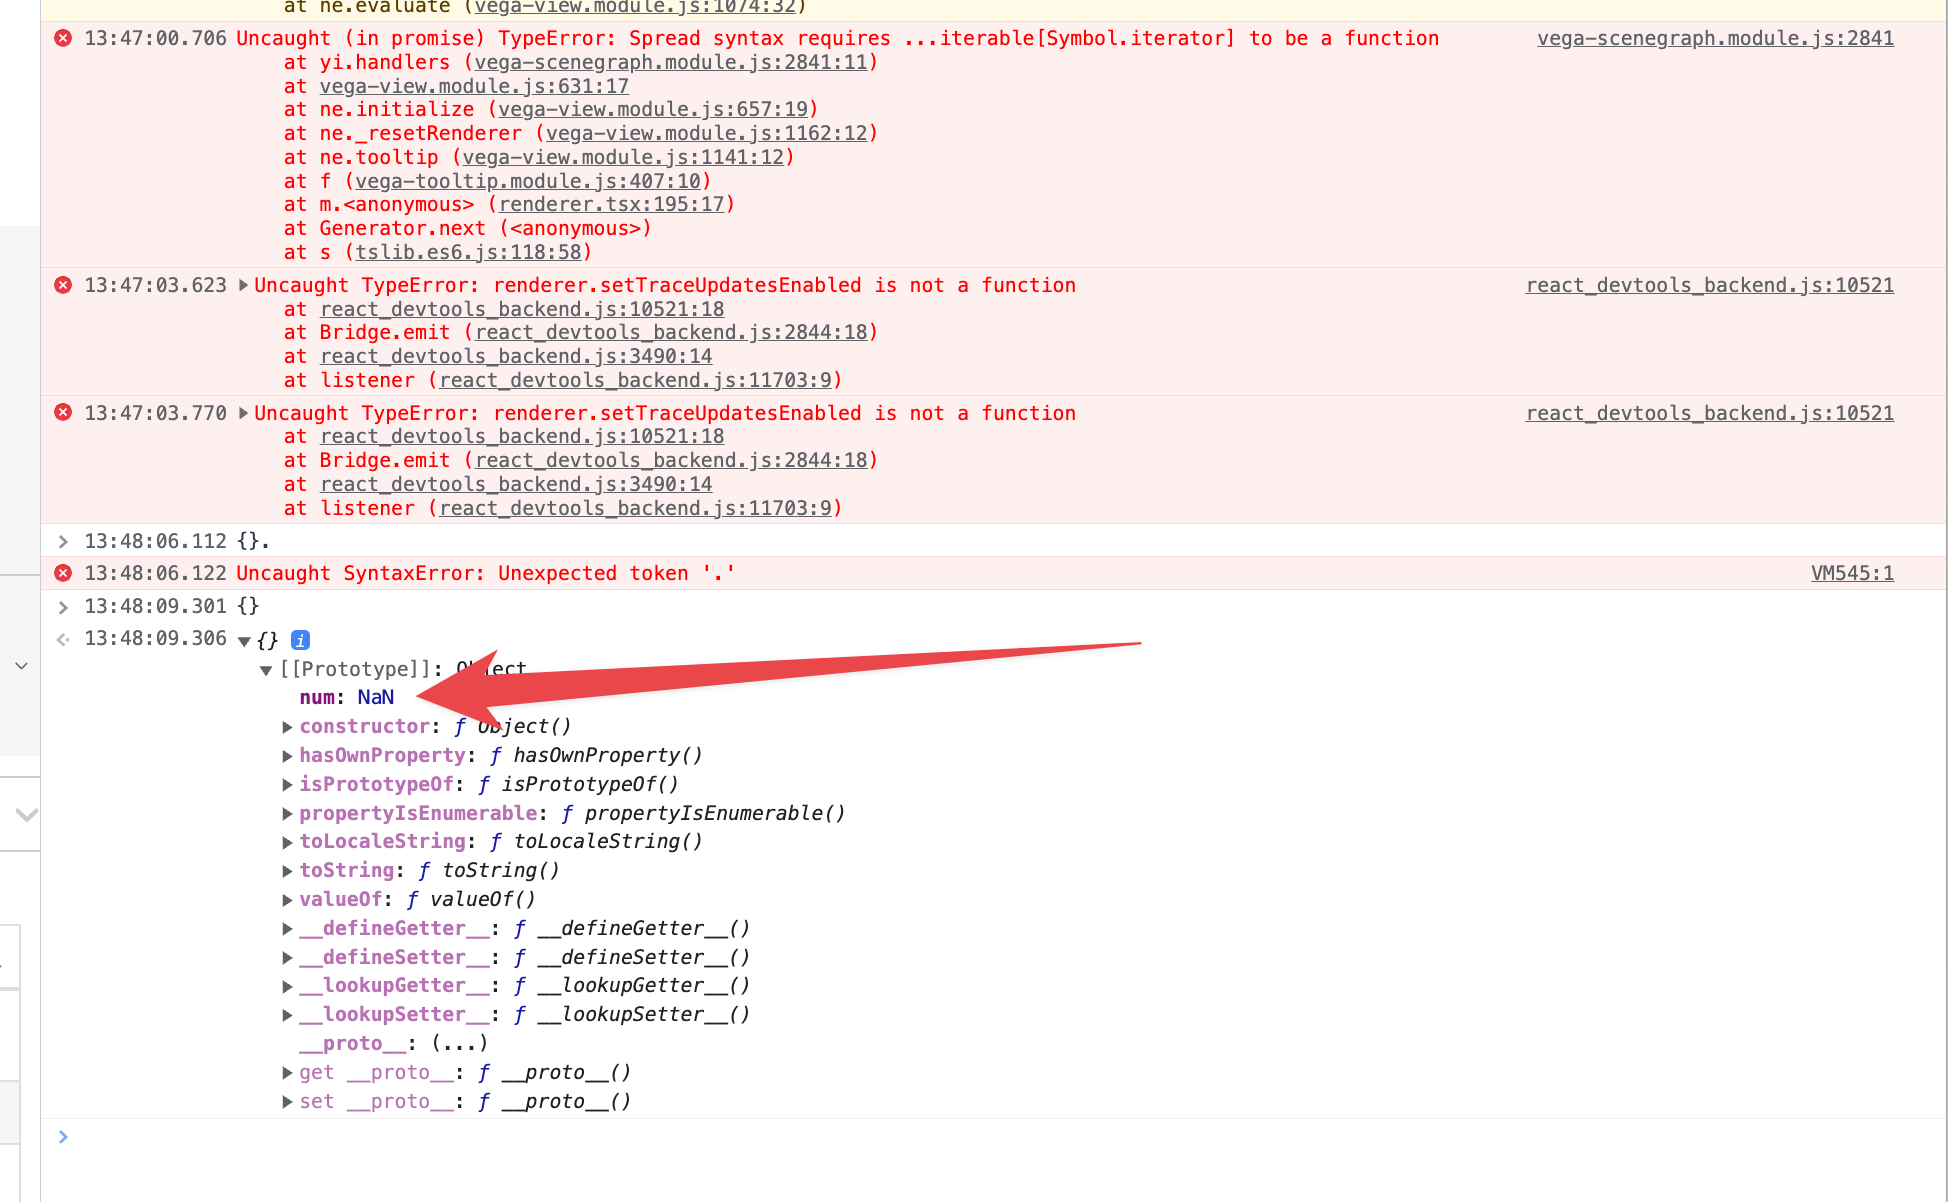Viewport: 1948px width, 1202px height.
Task: Click the blue console prompt chevron at the bottom
Action: (63, 1136)
